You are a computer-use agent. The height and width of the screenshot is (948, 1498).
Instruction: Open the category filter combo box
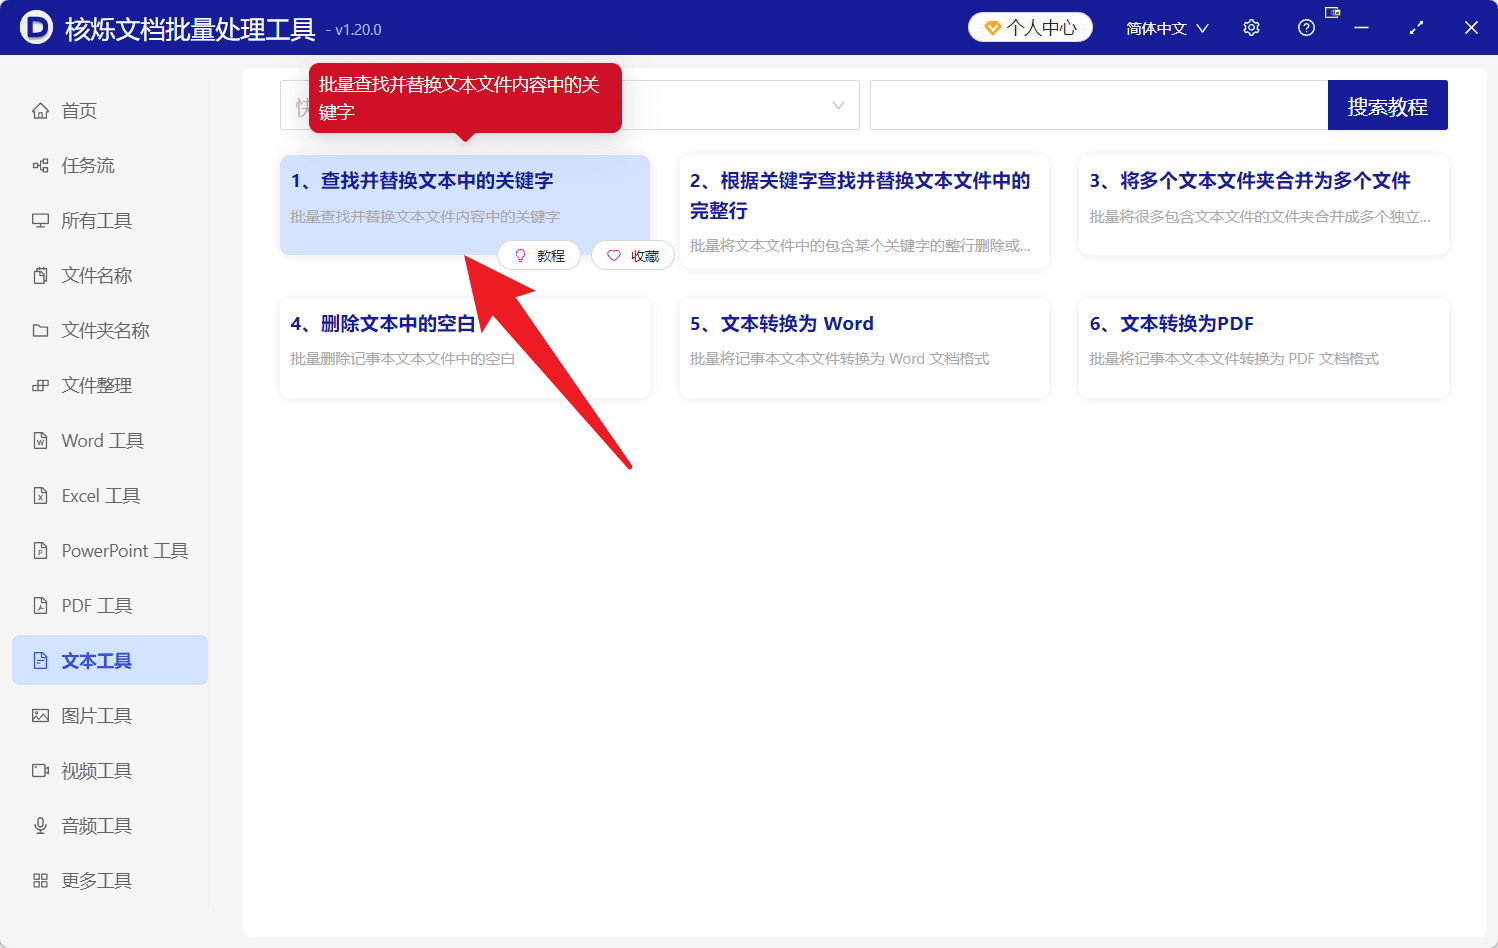click(700, 104)
